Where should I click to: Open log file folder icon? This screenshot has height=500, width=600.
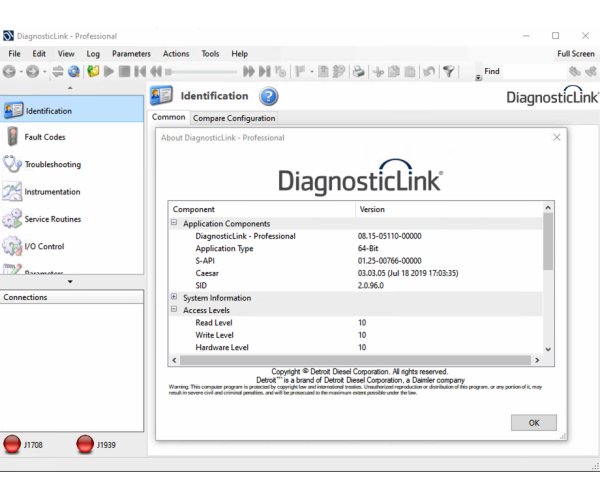[93, 72]
